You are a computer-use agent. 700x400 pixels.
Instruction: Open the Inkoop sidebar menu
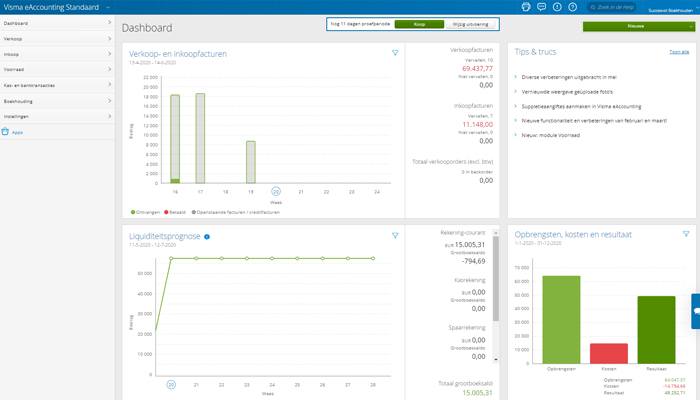(57, 54)
